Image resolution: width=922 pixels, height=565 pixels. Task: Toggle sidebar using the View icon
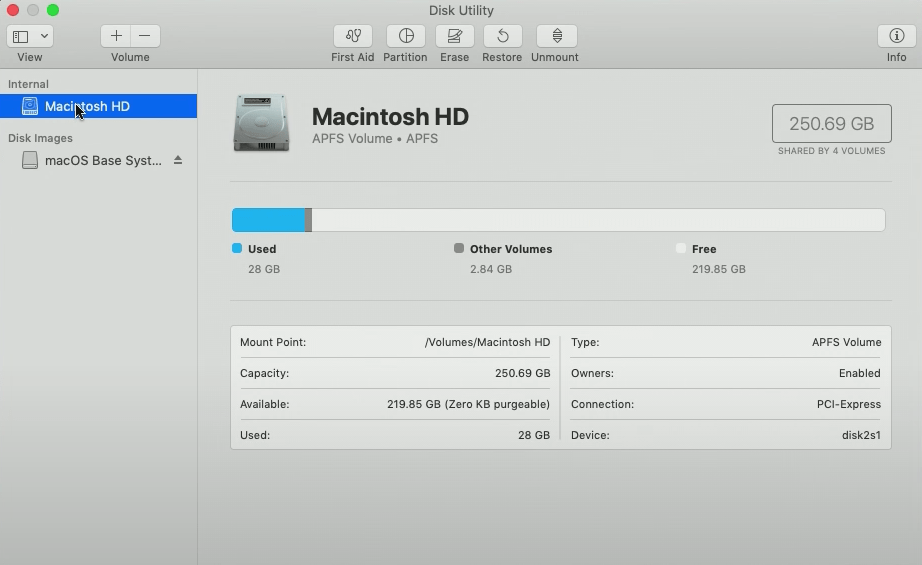[21, 36]
